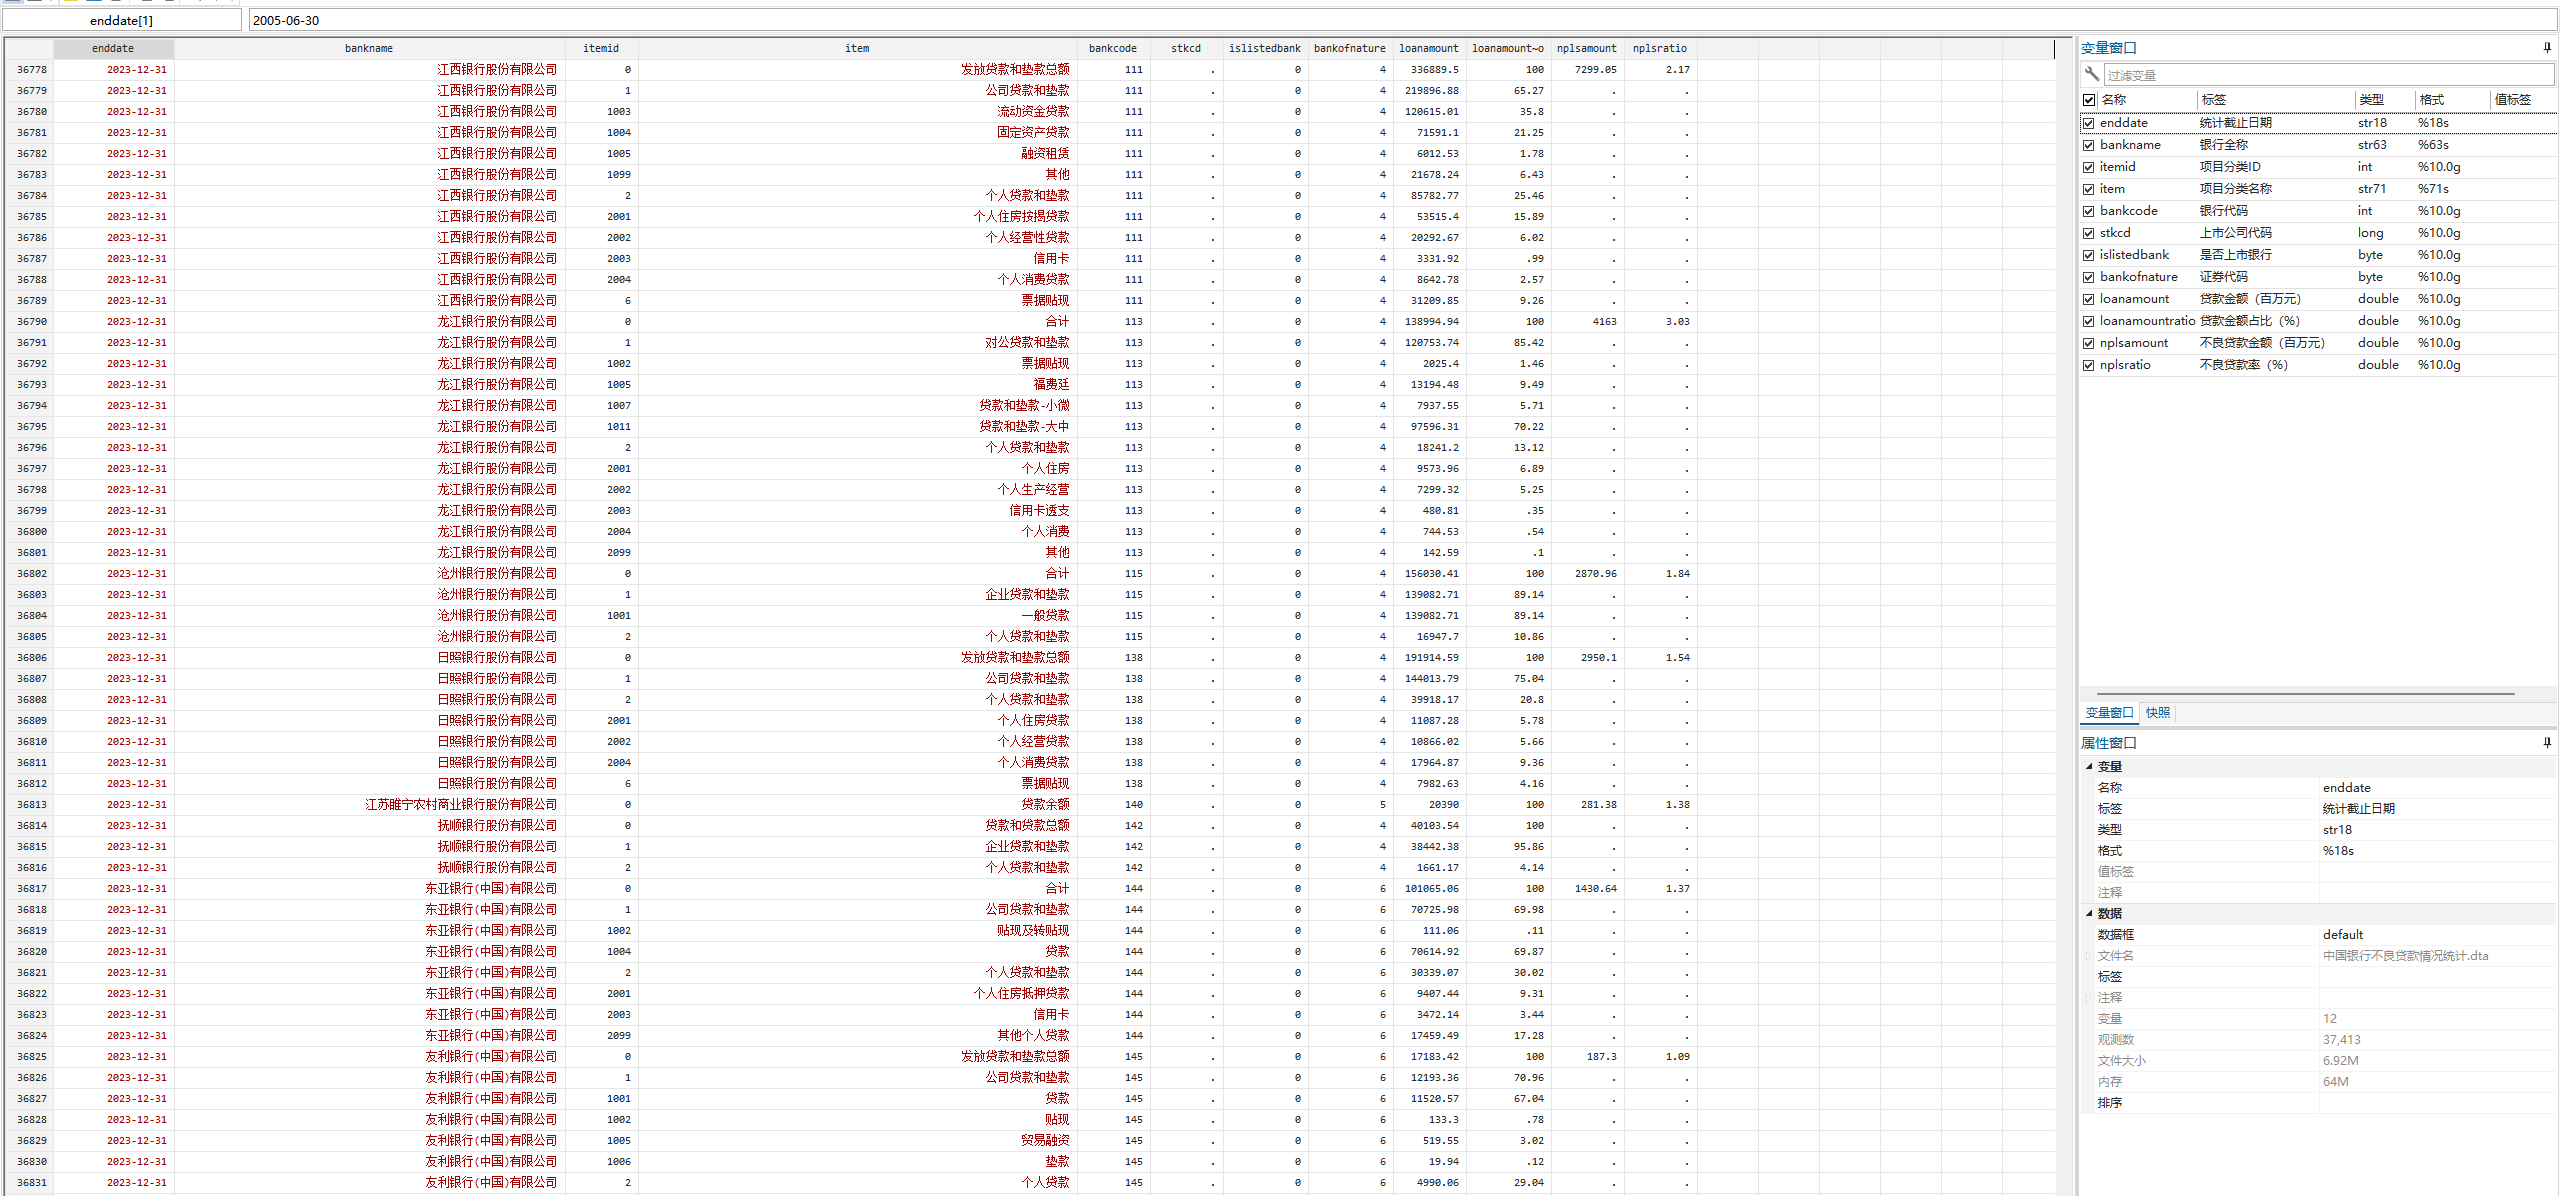
Task: Toggle the stkcd variable checkbox
Action: click(x=2088, y=233)
